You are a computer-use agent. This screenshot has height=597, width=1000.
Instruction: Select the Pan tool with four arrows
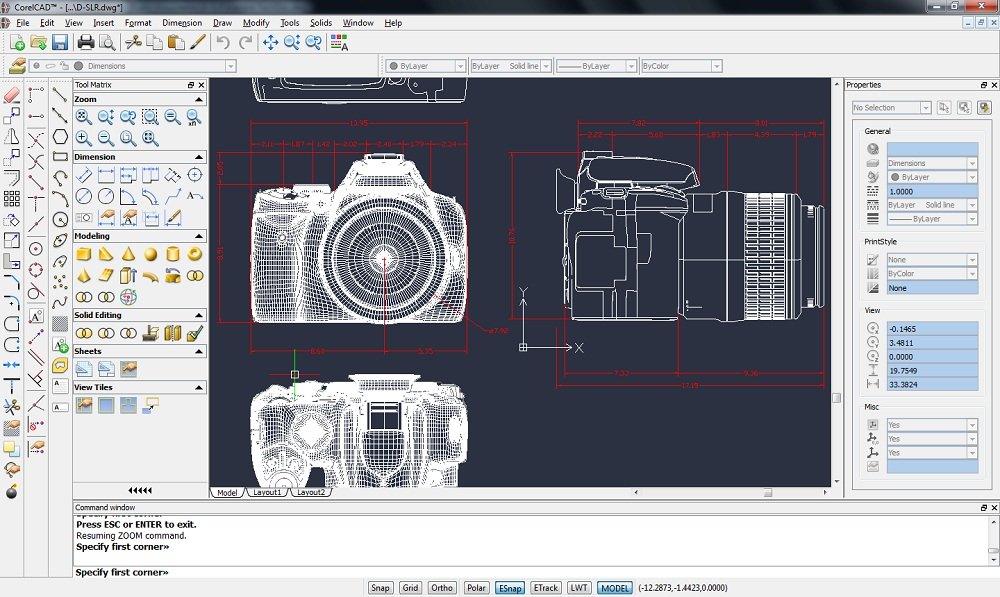tap(270, 42)
